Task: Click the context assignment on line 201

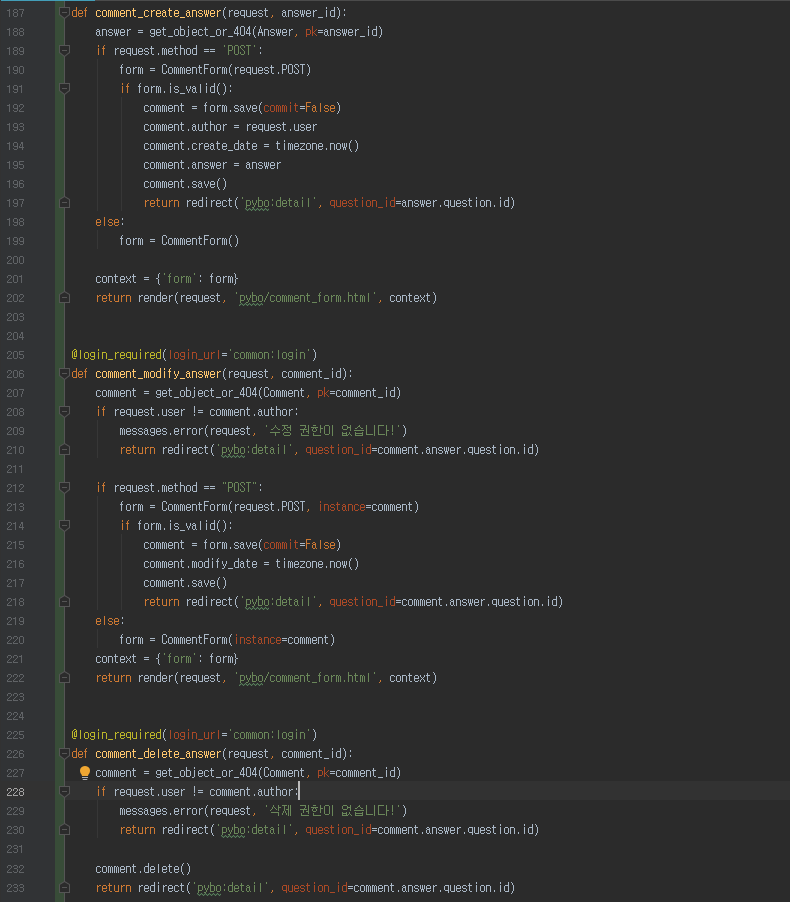Action: point(167,278)
